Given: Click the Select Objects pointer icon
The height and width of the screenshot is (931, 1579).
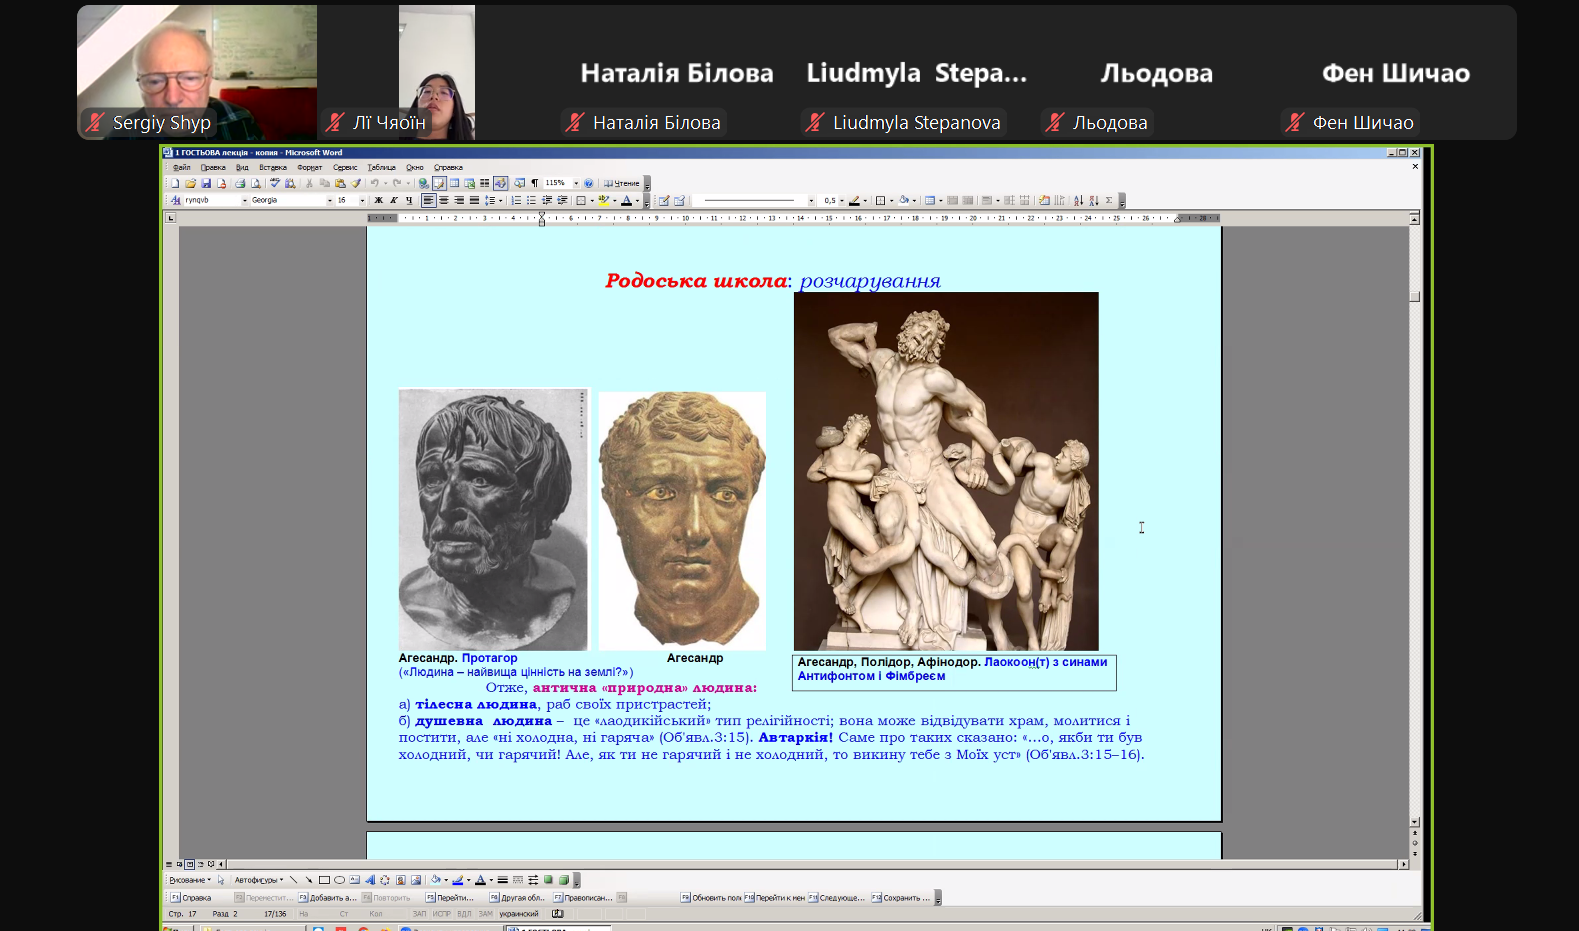Looking at the screenshot, I should [x=221, y=880].
